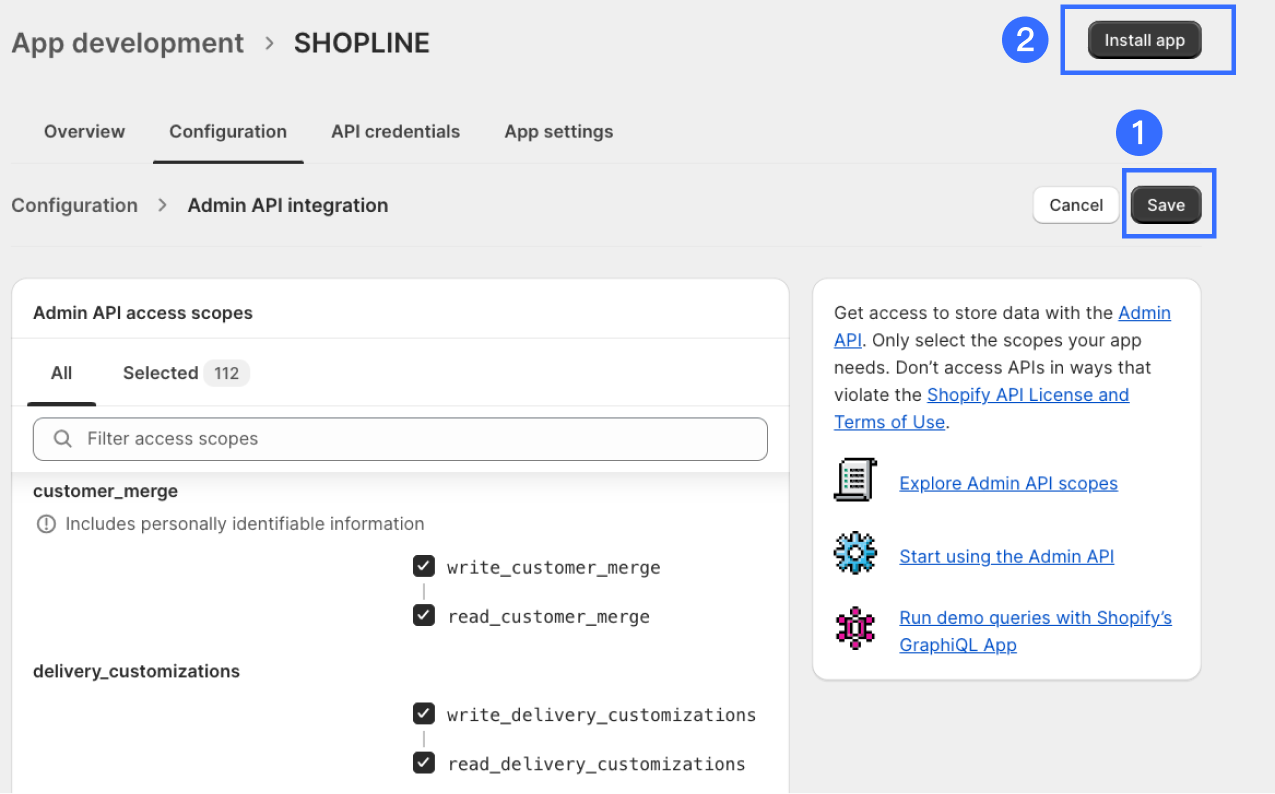
Task: Go back to App development breadcrumb
Action: (128, 43)
